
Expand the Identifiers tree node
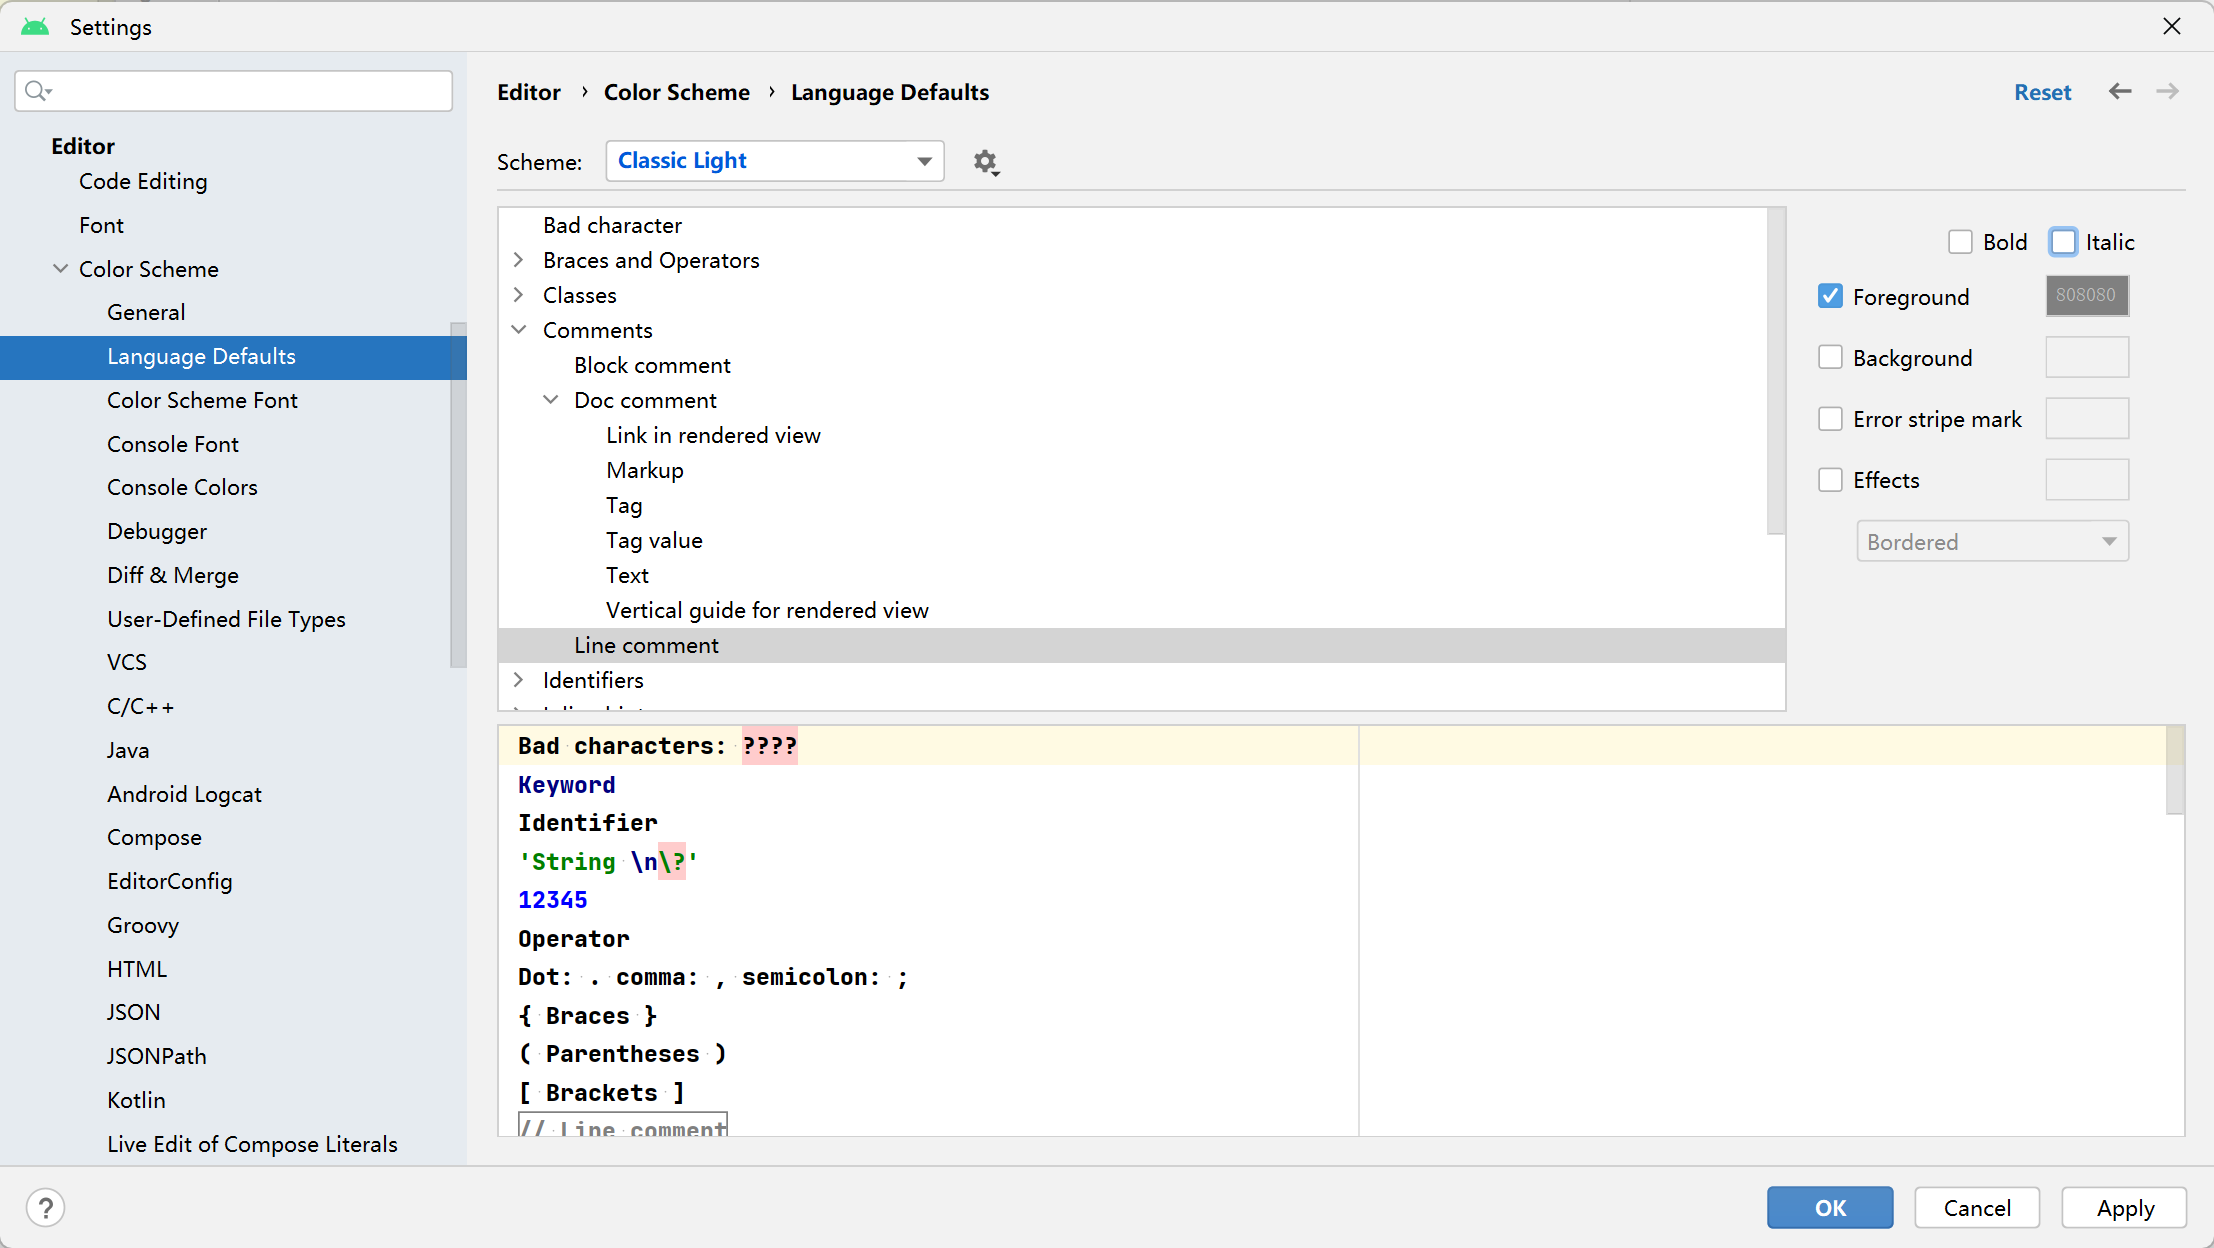[518, 680]
